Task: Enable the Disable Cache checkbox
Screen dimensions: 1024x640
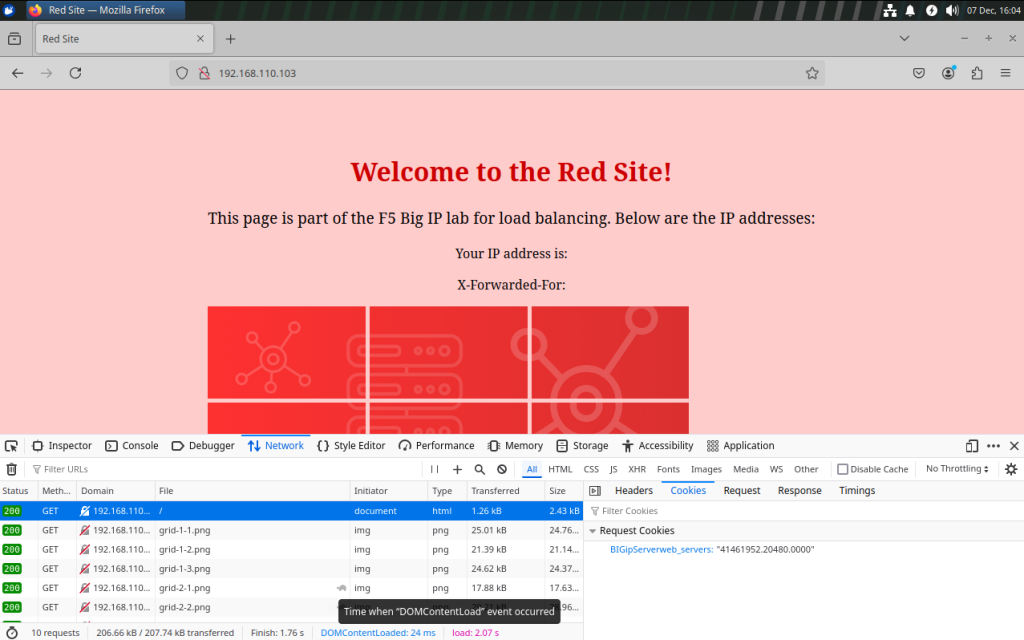Action: click(841, 468)
